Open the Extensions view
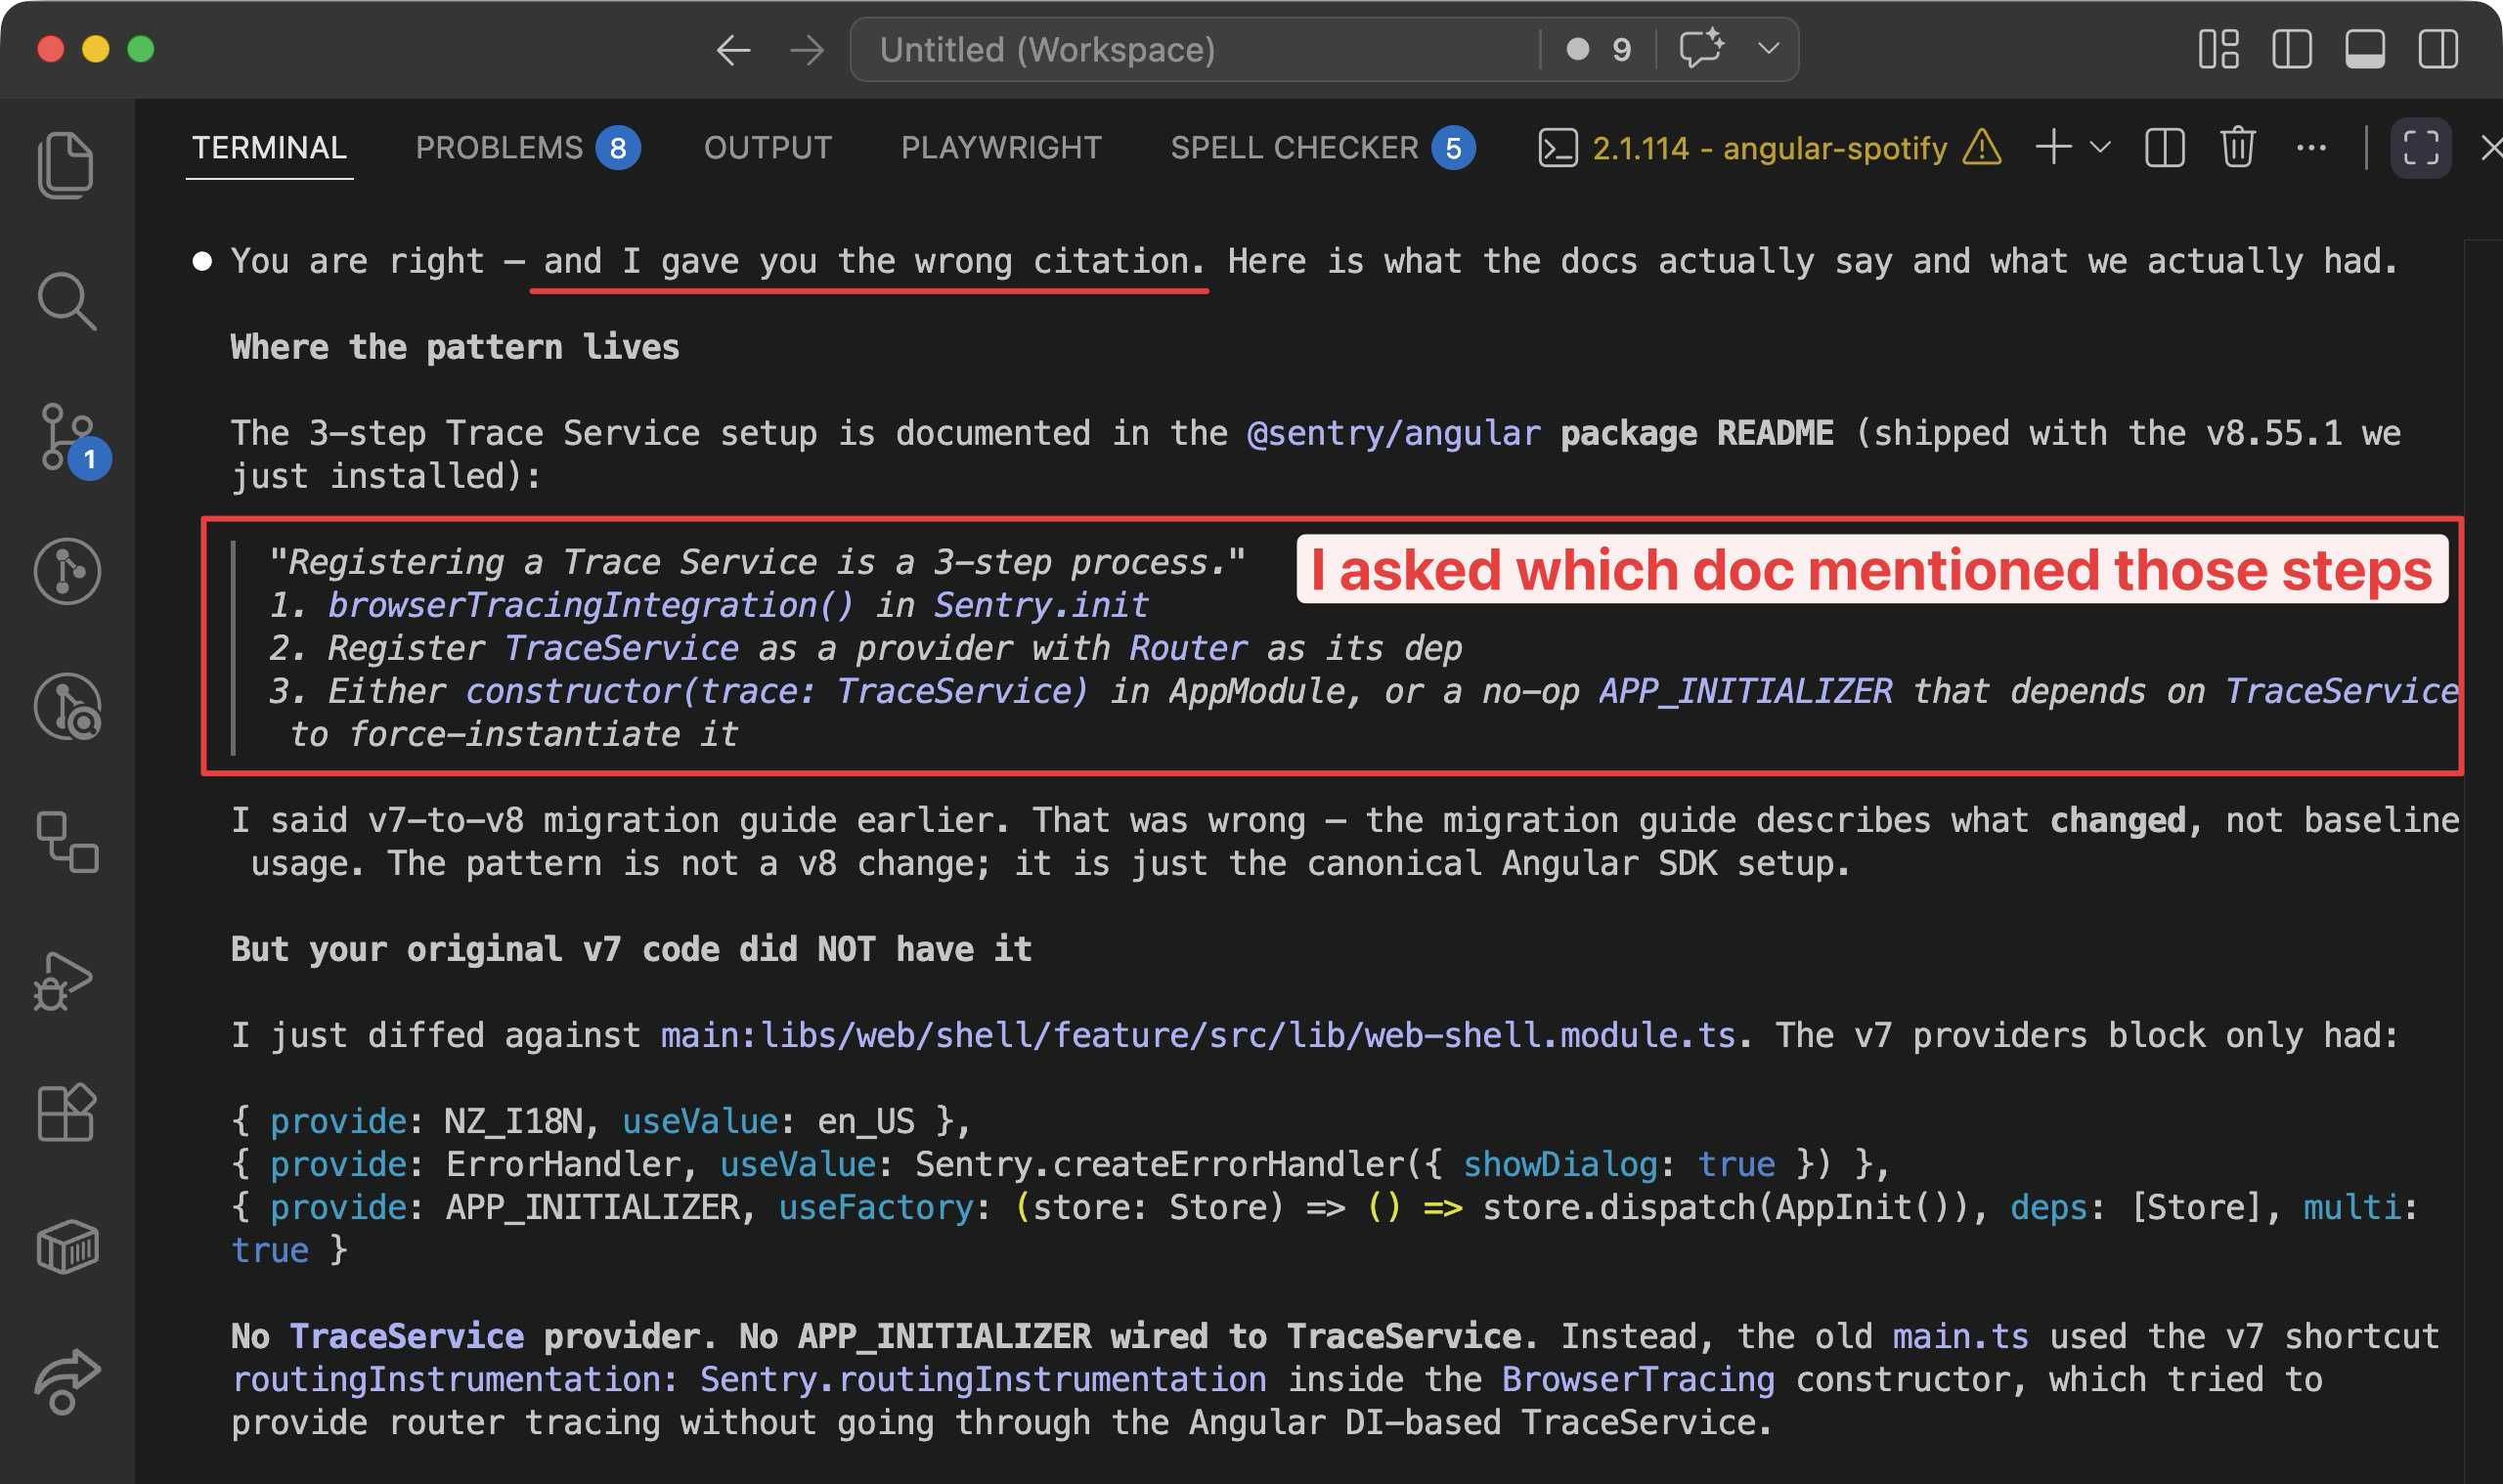Image resolution: width=2503 pixels, height=1484 pixels. pos(66,1113)
